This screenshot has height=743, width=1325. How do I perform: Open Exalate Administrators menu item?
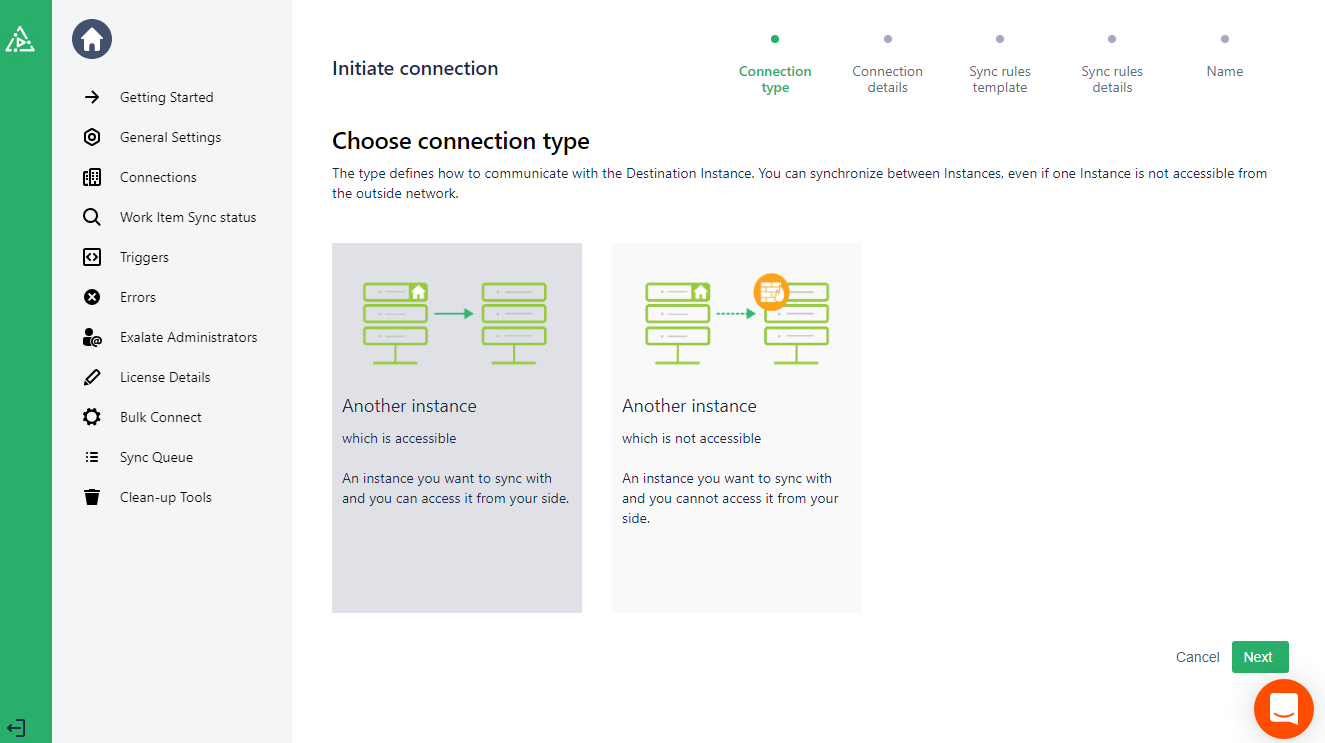click(x=188, y=337)
